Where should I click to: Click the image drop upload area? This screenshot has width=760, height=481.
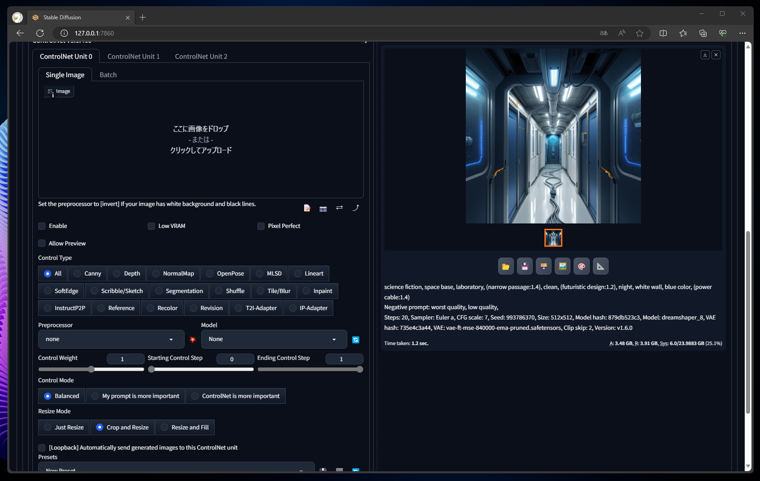(x=201, y=140)
